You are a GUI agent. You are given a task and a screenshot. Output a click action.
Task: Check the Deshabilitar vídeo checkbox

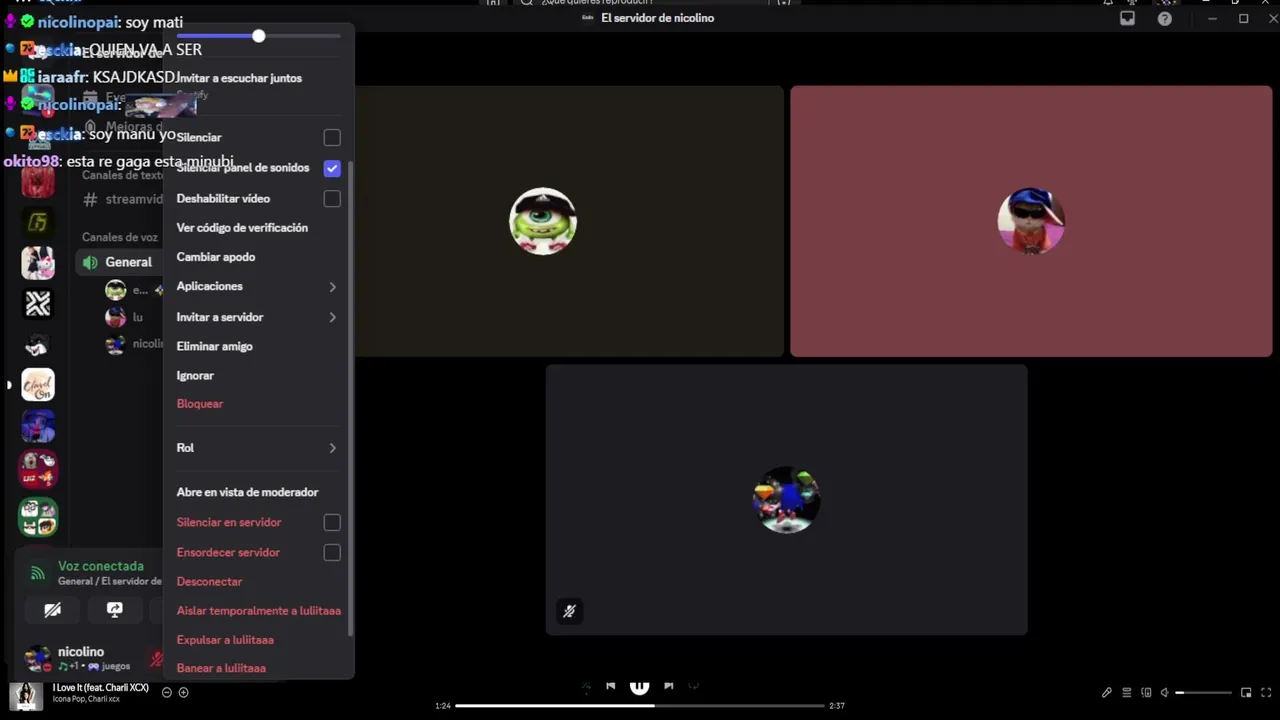click(x=332, y=199)
